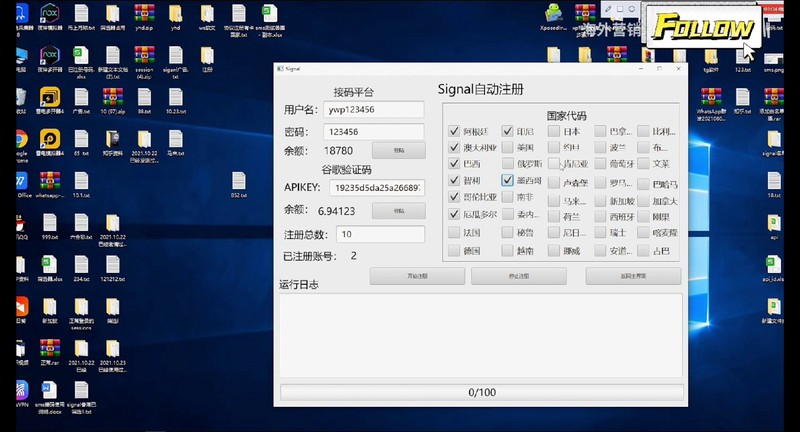
Task: Focus the 注册总数 total count field
Action: coord(380,234)
